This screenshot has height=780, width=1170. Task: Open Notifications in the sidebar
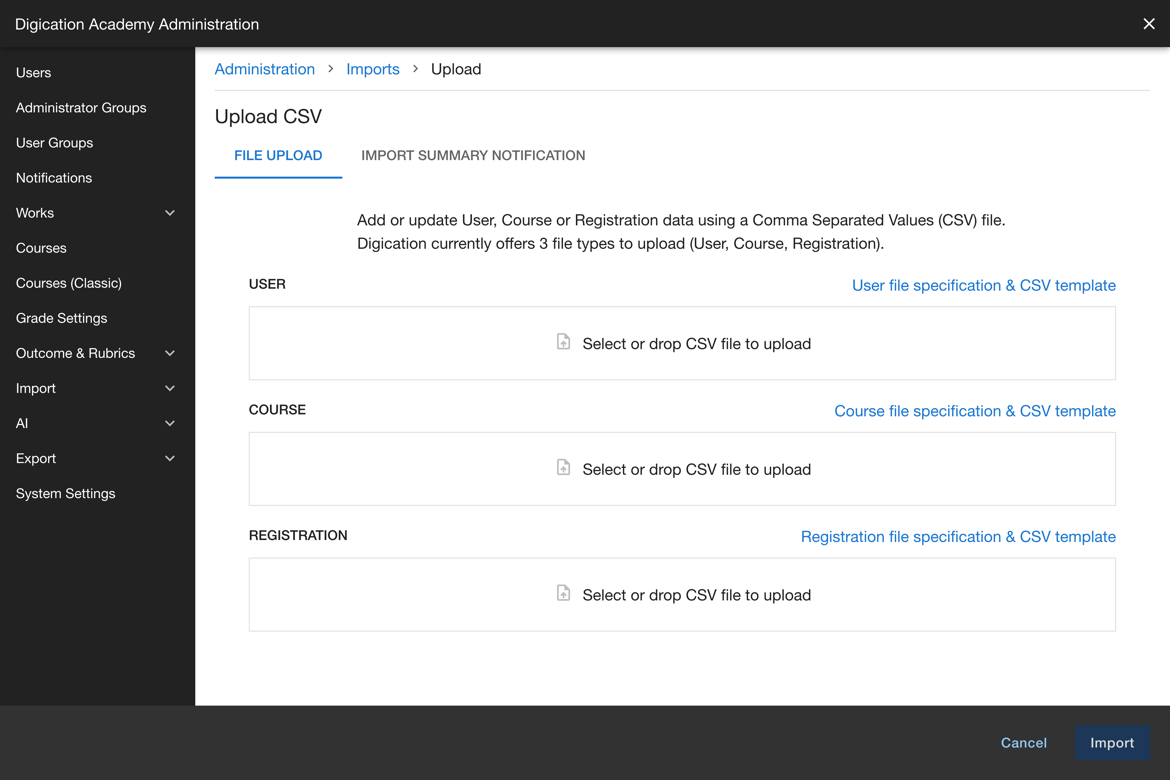54,178
